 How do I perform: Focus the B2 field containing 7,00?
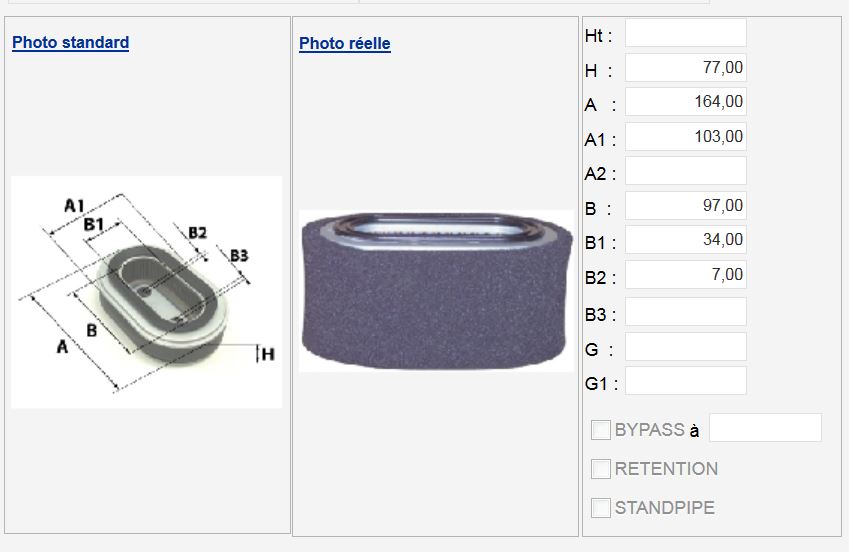tap(686, 275)
